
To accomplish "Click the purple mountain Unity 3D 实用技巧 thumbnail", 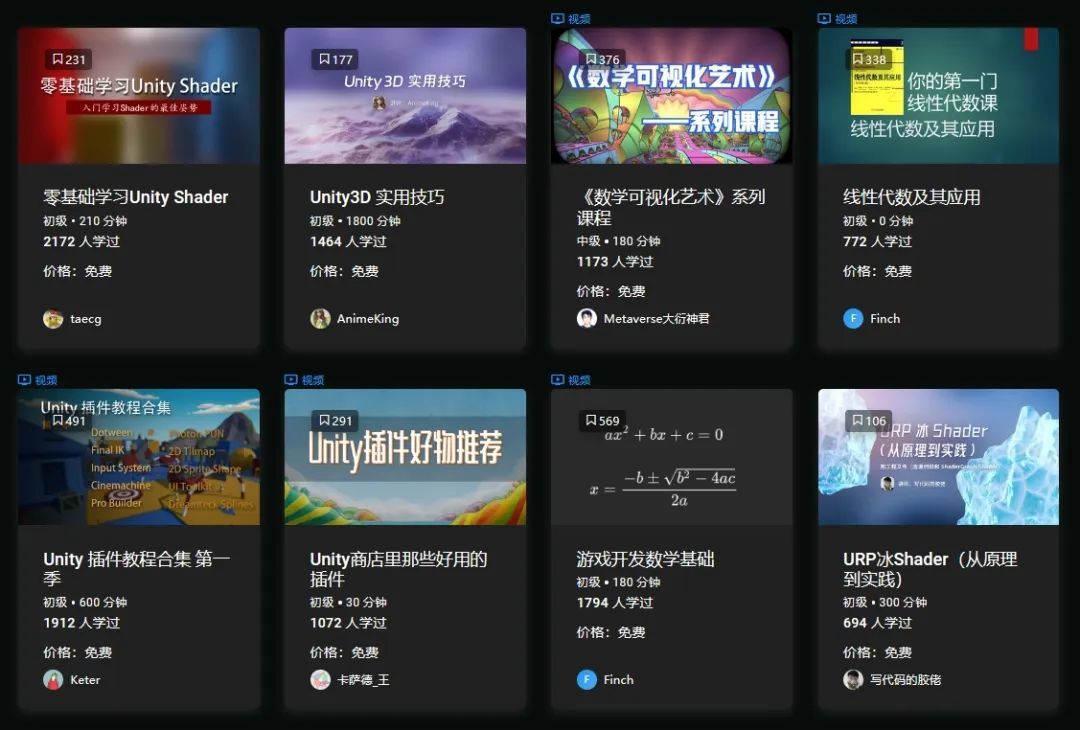I will 405,96.
